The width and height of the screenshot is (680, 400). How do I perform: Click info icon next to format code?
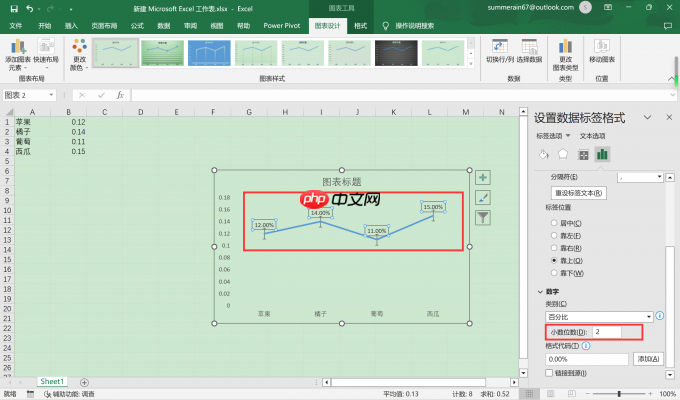586,346
